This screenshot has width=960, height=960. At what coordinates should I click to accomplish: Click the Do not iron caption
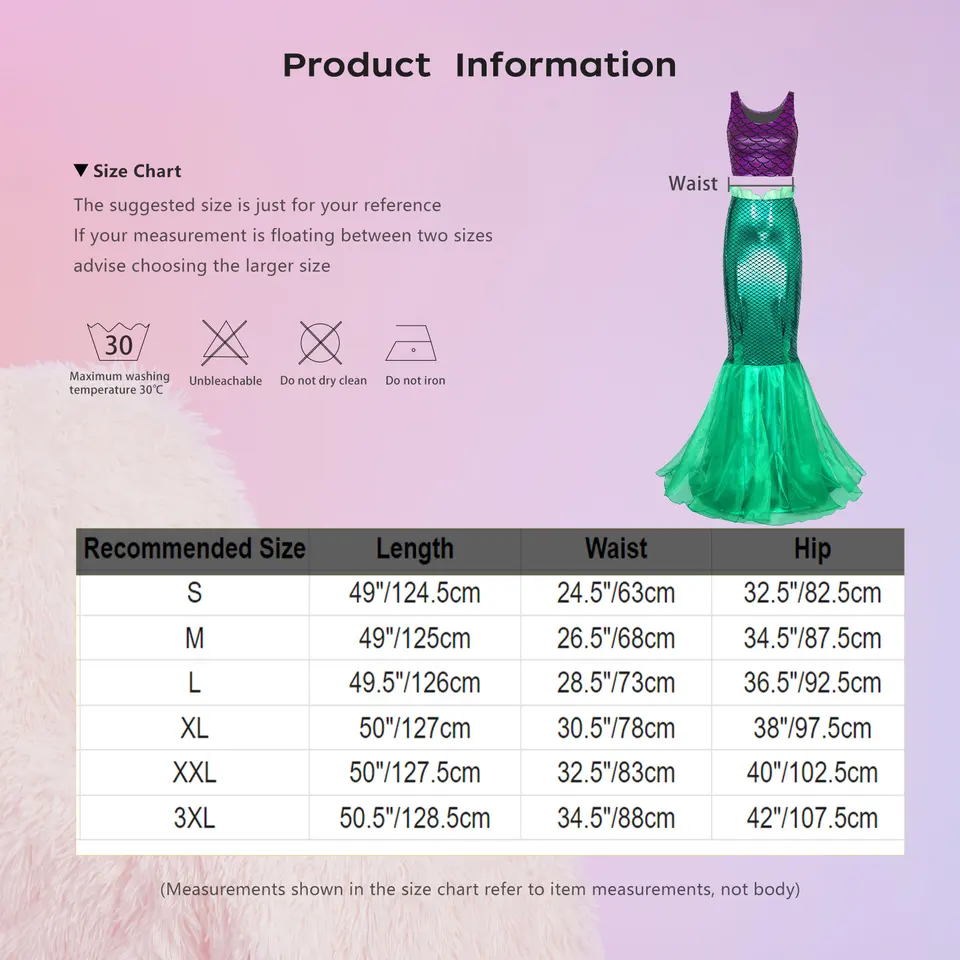[415, 380]
